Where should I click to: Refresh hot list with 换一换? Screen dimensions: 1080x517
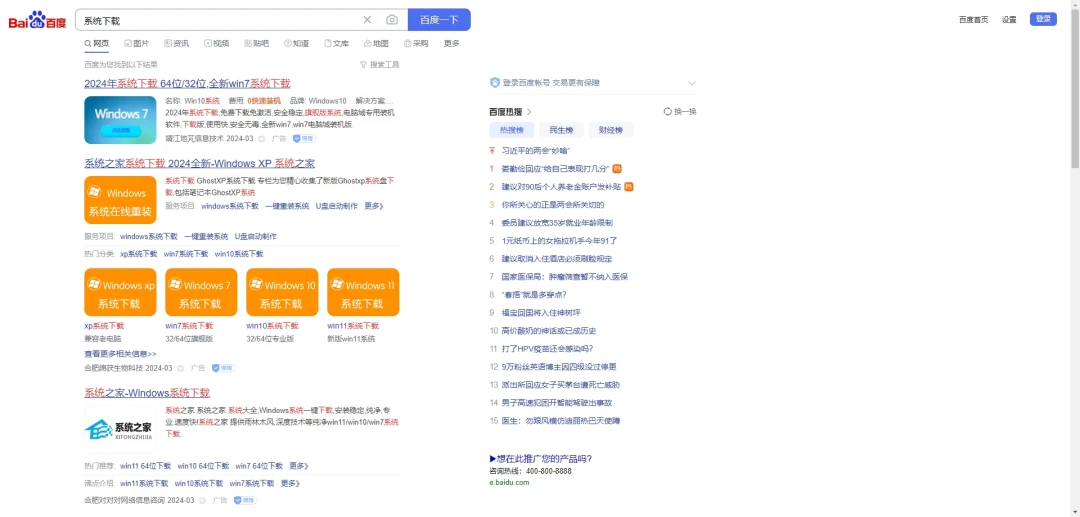680,112
